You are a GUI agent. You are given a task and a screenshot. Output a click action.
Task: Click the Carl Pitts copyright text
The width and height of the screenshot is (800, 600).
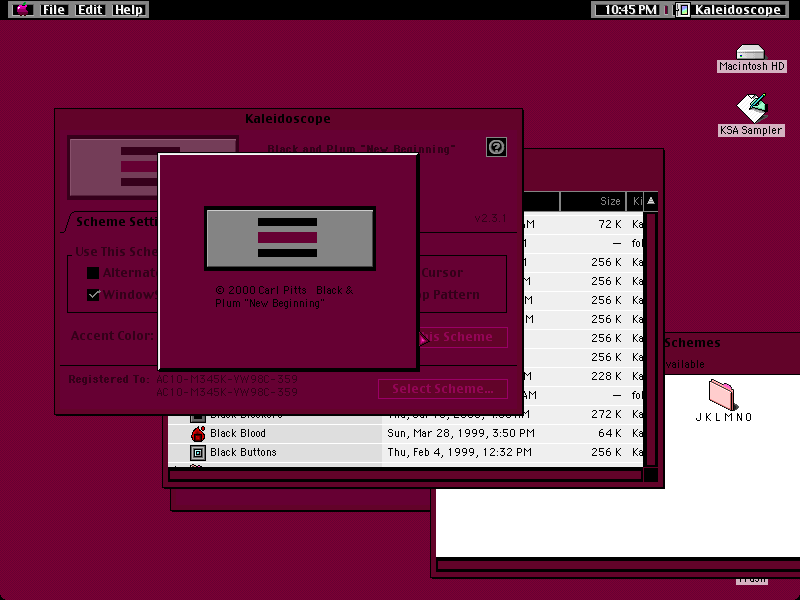[x=284, y=296]
